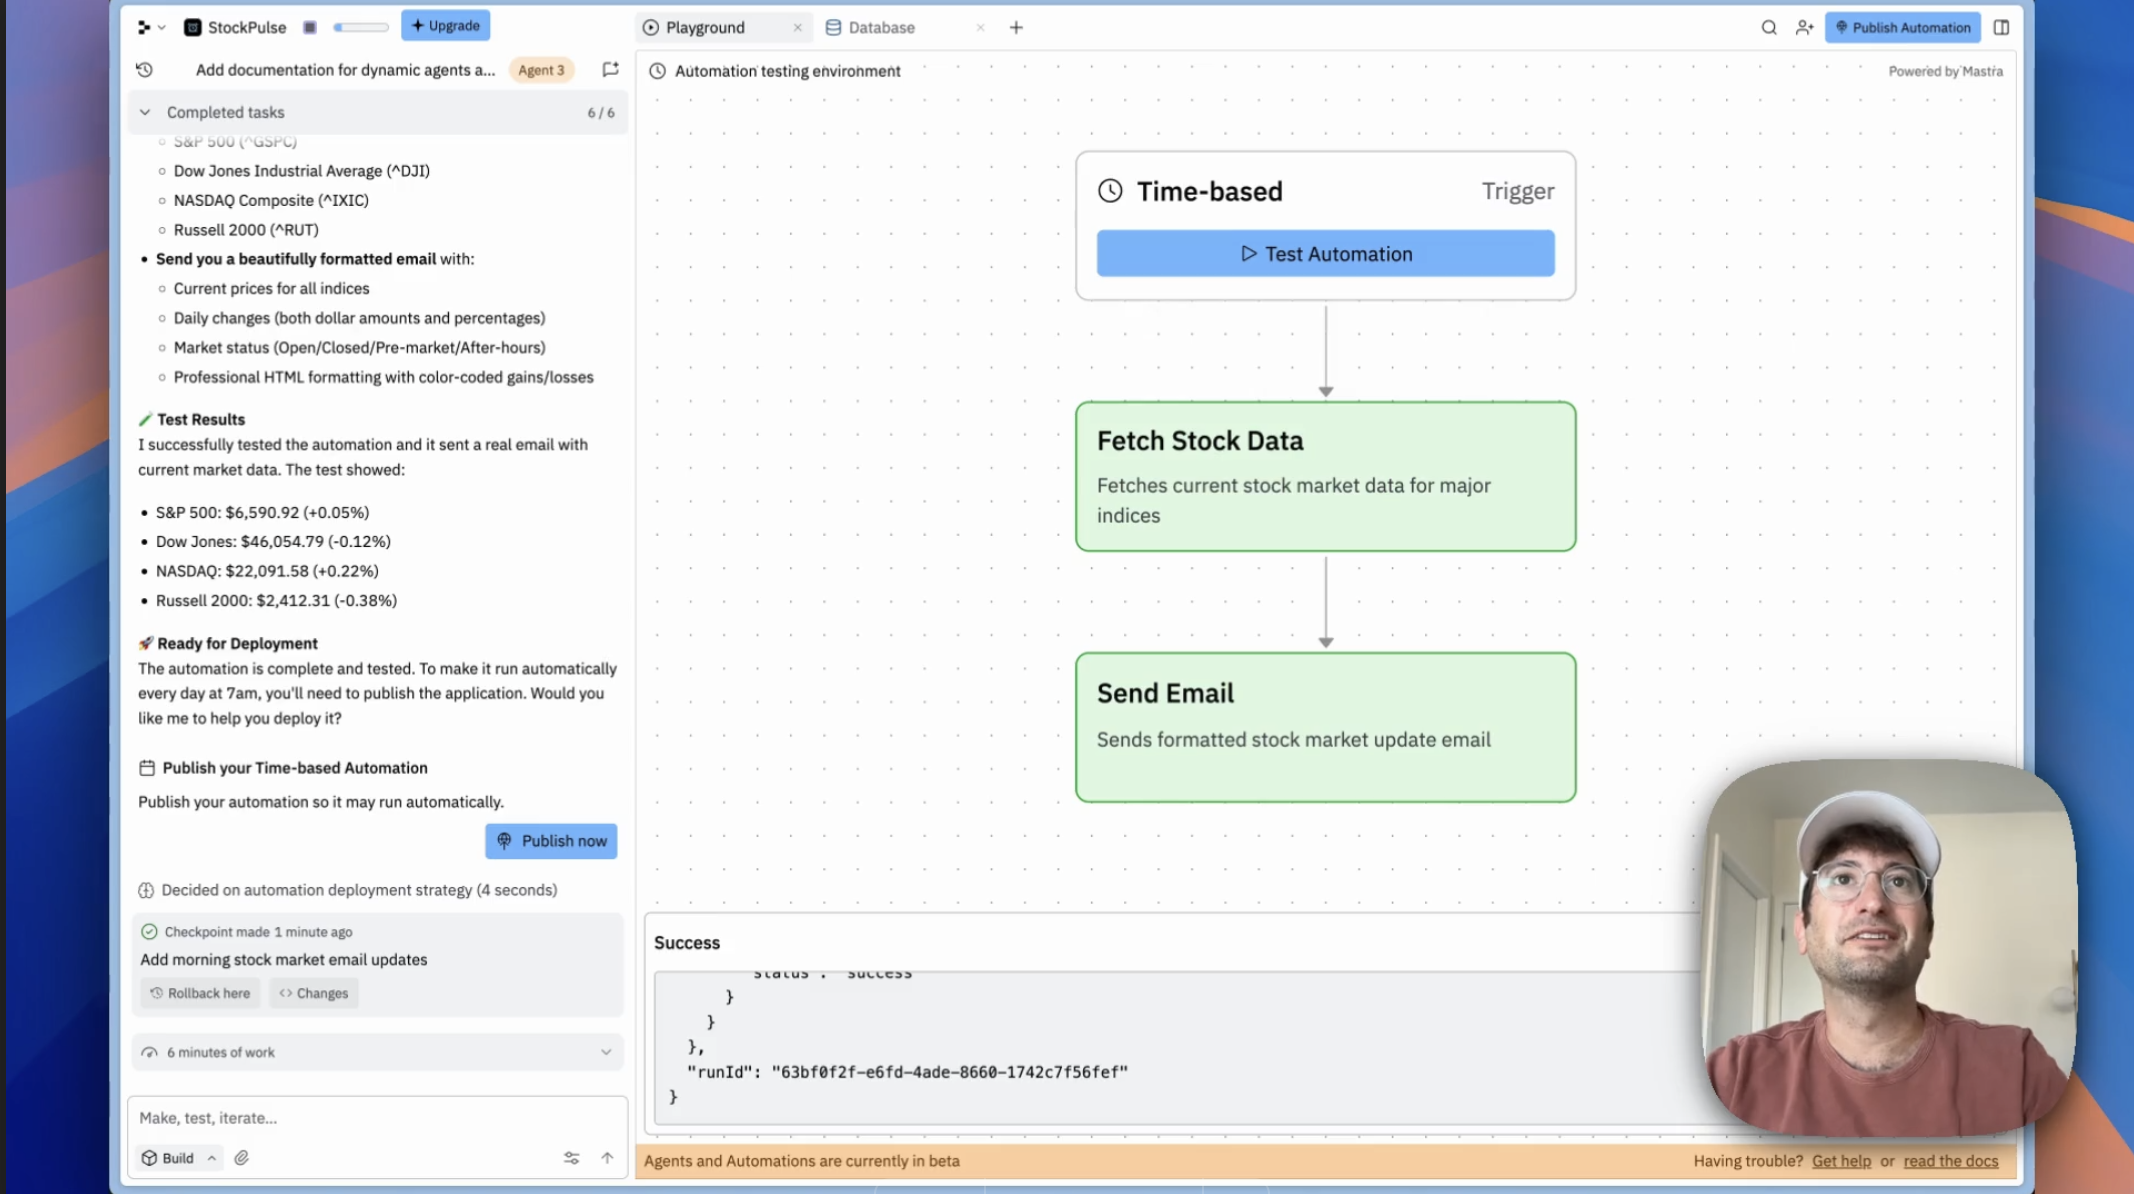The height and width of the screenshot is (1194, 2134).
Task: Open the chat history clock icon
Action: pos(144,70)
